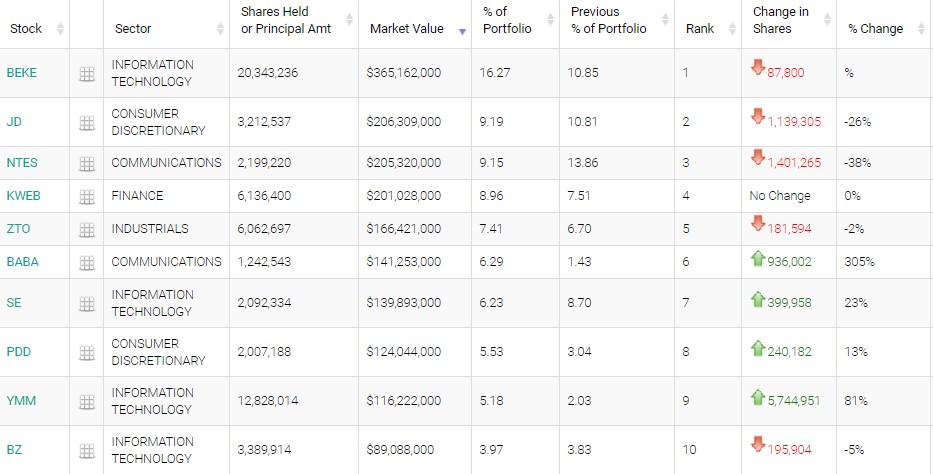Open the BABA ticker link
The height and width of the screenshot is (474, 933).
[21, 262]
